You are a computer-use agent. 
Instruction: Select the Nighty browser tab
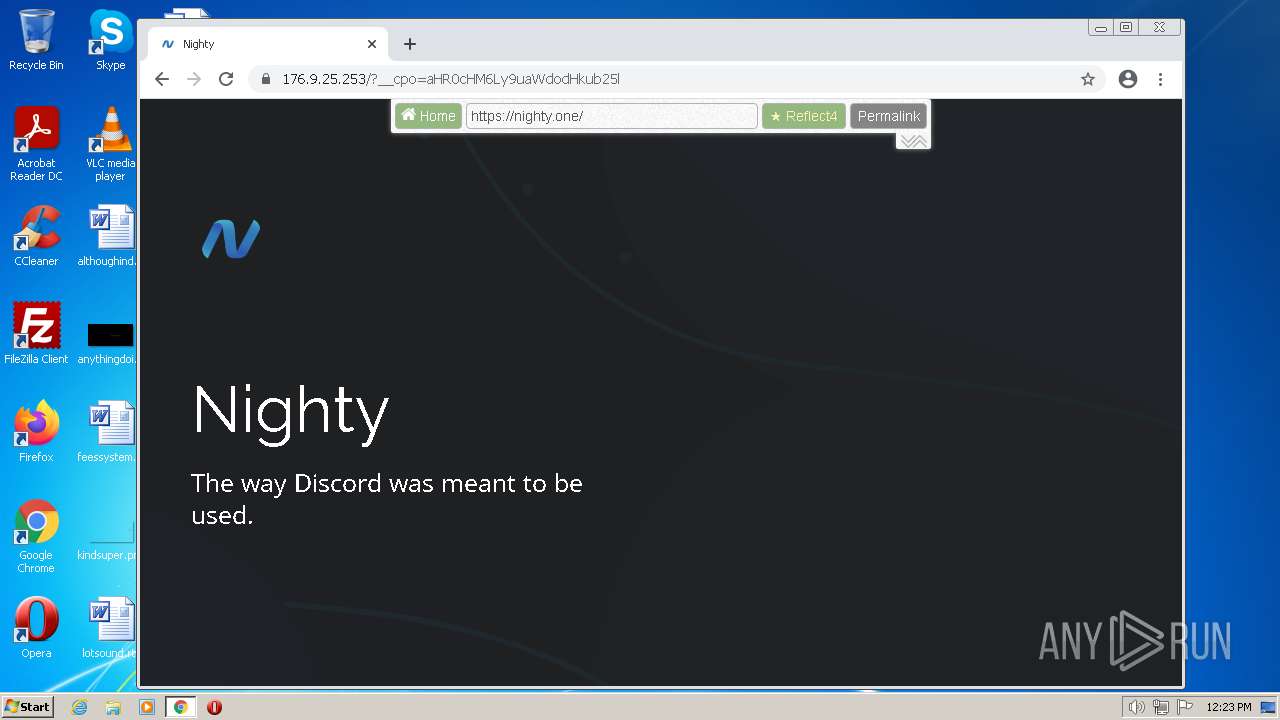(268, 44)
